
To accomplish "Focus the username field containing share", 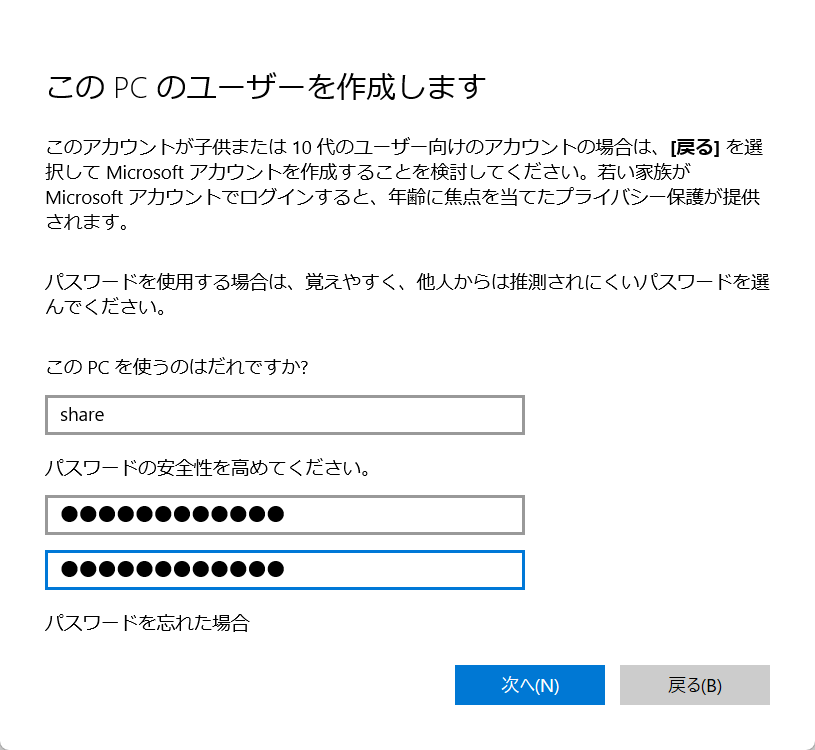I will [285, 415].
